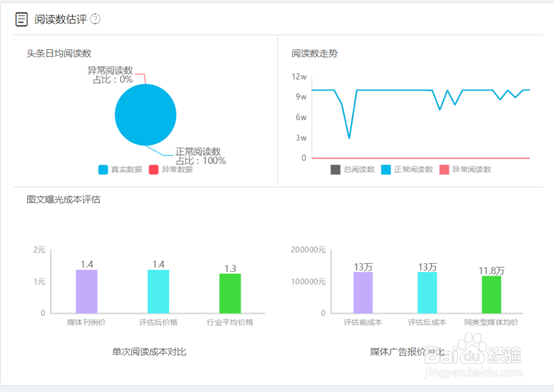554x392 pixels.
Task: Toggle the blue 正常阅读数 legend swatch in trend chart
Action: click(x=386, y=170)
